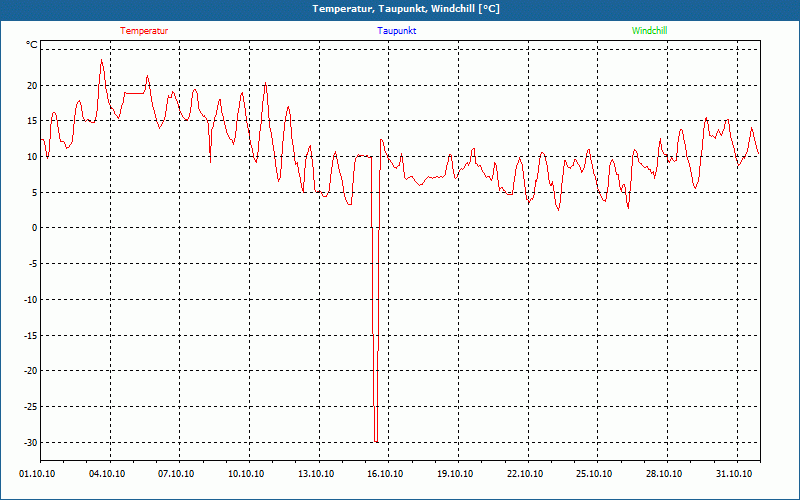Click the -25 value on the y-axis
800x500 pixels.
(x=31, y=407)
